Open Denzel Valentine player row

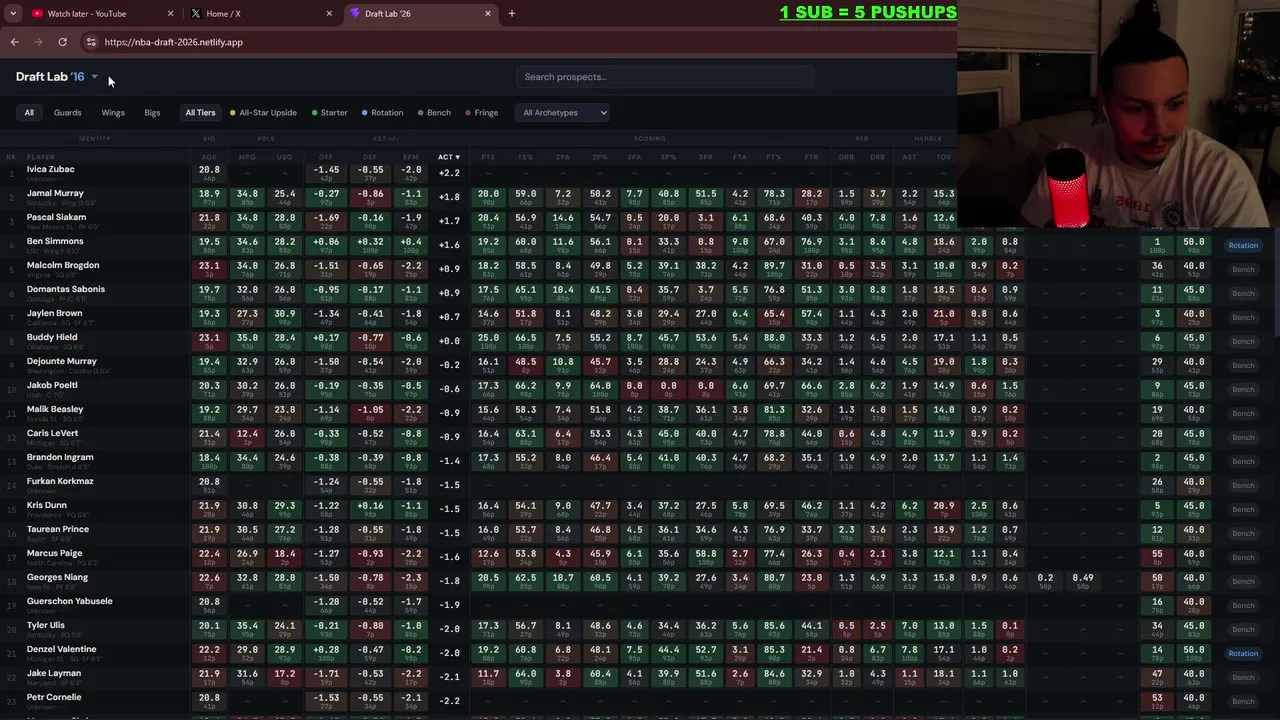pyautogui.click(x=640, y=653)
